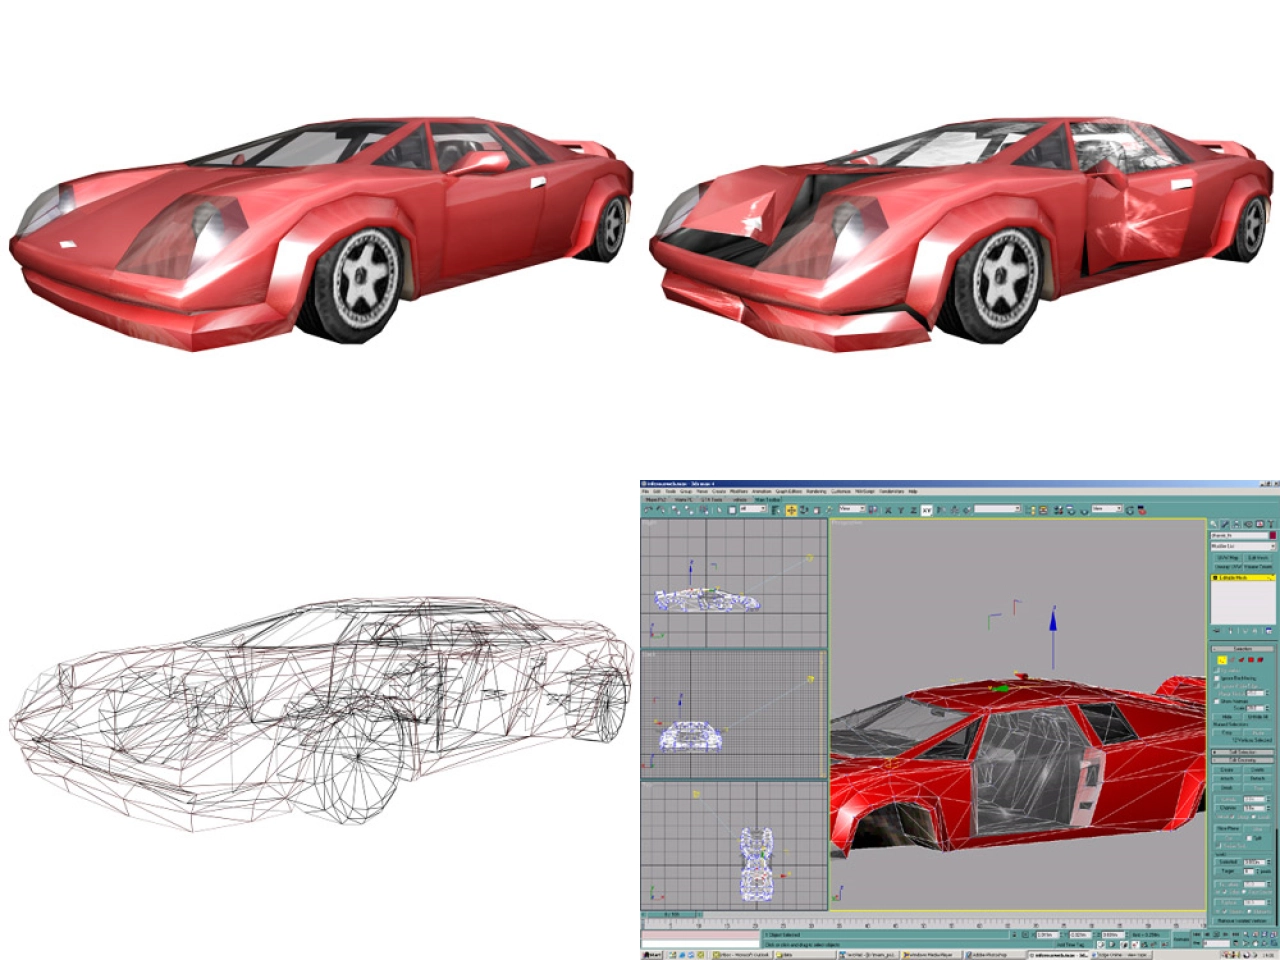The height and width of the screenshot is (960, 1280).
Task: Open the Modifier List dropdown
Action: [x=1243, y=546]
